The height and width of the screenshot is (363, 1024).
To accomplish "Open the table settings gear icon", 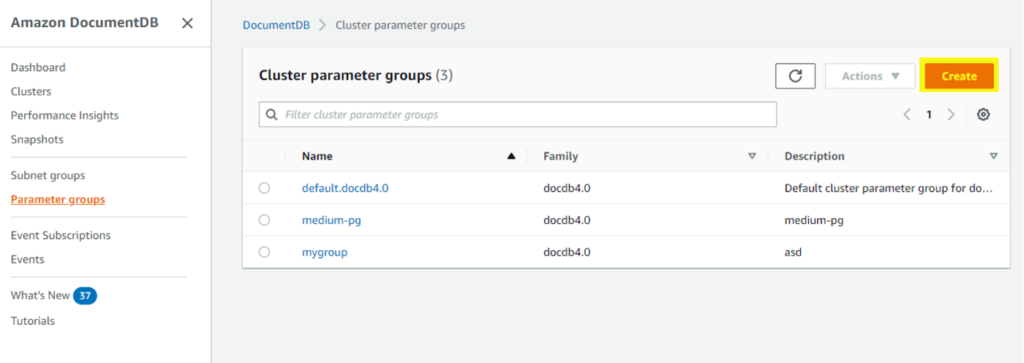I will [983, 115].
